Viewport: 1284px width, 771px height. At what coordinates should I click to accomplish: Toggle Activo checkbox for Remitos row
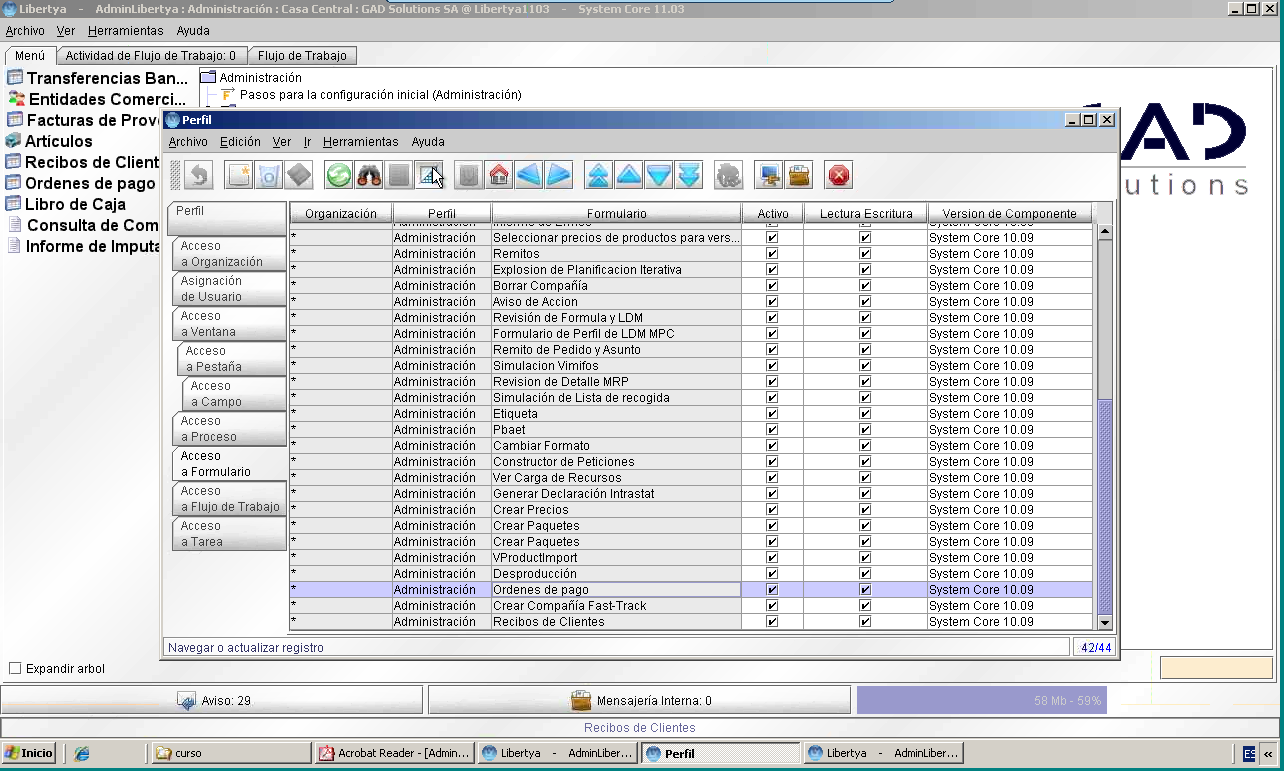(x=772, y=254)
